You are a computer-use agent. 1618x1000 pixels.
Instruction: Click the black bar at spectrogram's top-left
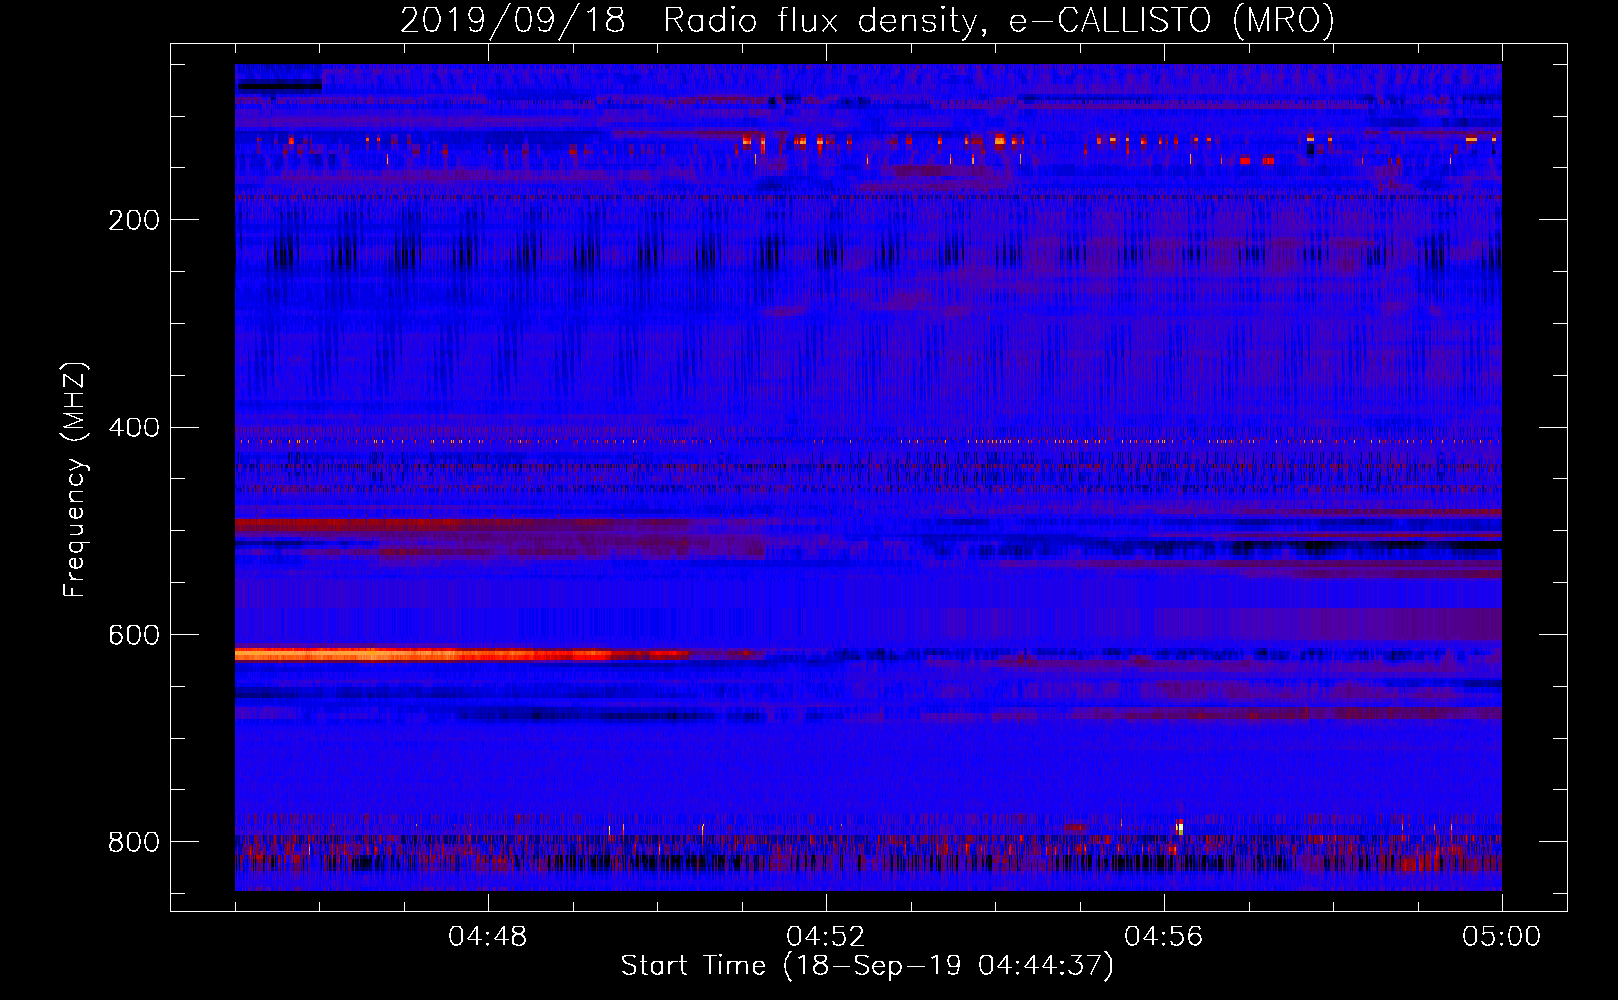(279, 87)
